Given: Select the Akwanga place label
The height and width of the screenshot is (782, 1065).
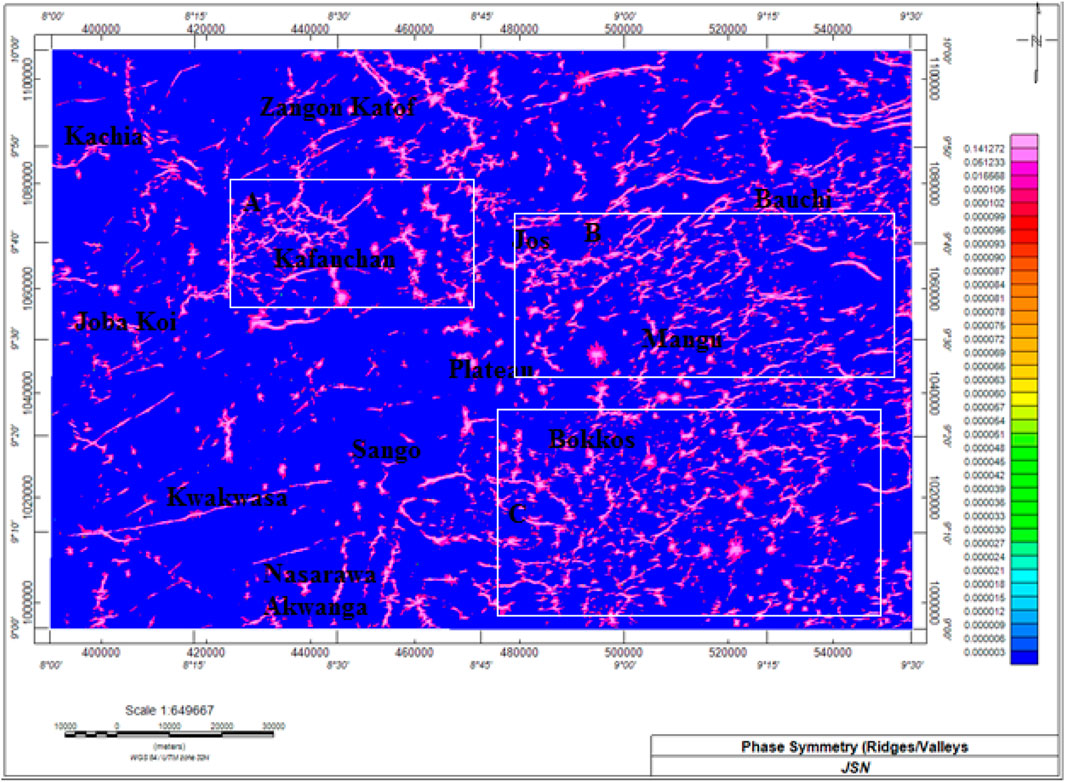Looking at the screenshot, I should (316, 607).
